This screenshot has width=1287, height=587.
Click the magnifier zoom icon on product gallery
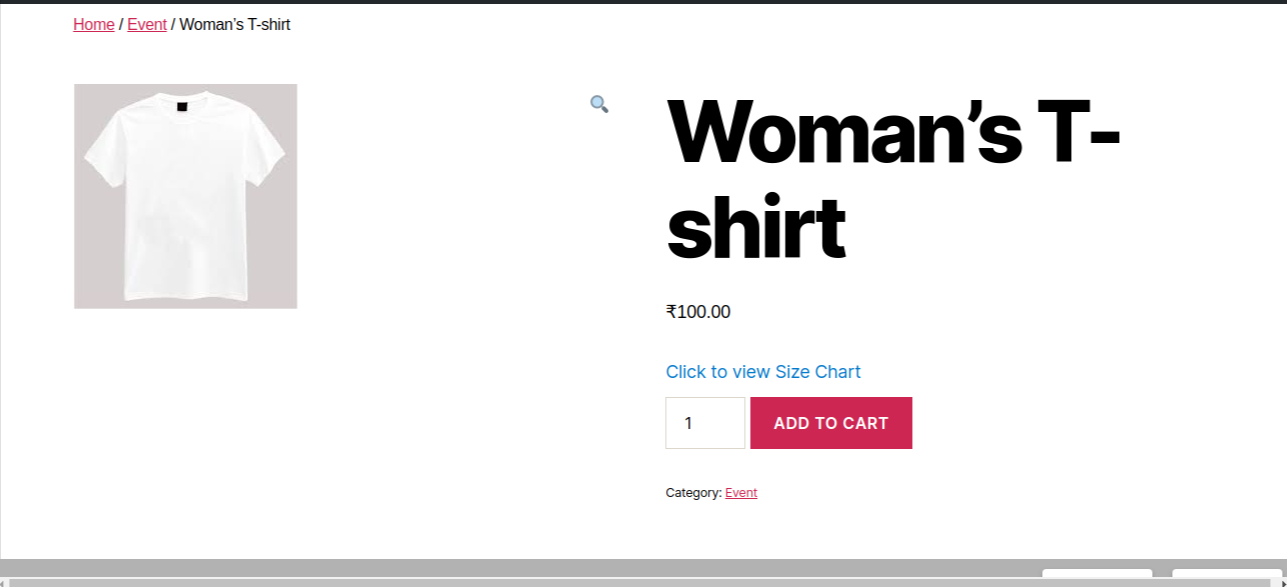click(x=599, y=104)
